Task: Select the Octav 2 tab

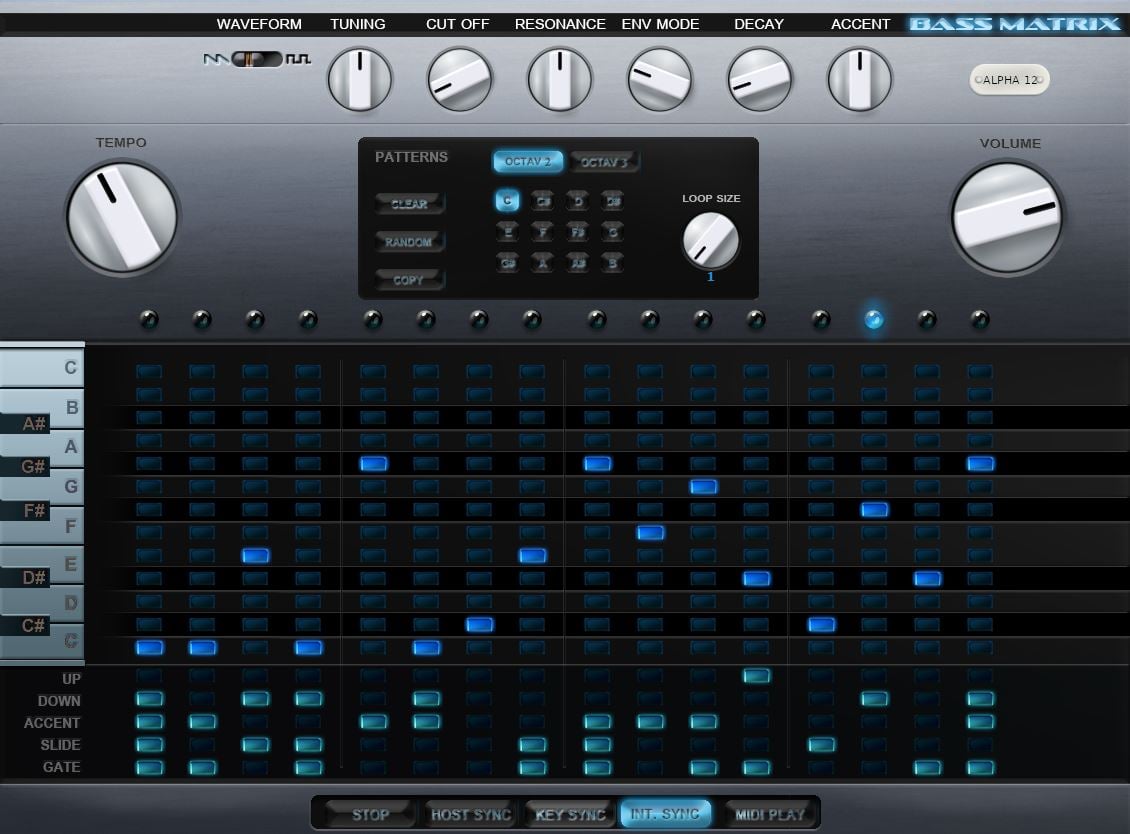Action: [x=527, y=162]
